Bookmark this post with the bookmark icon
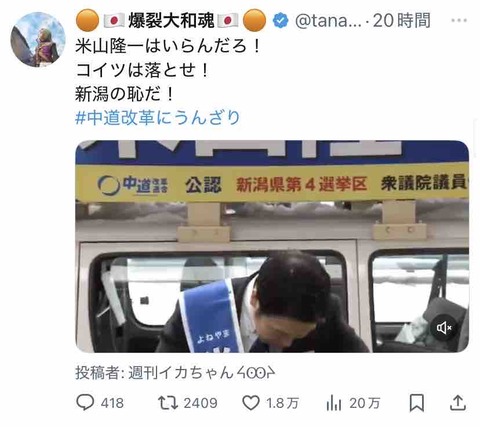The image size is (480, 427). tap(417, 403)
